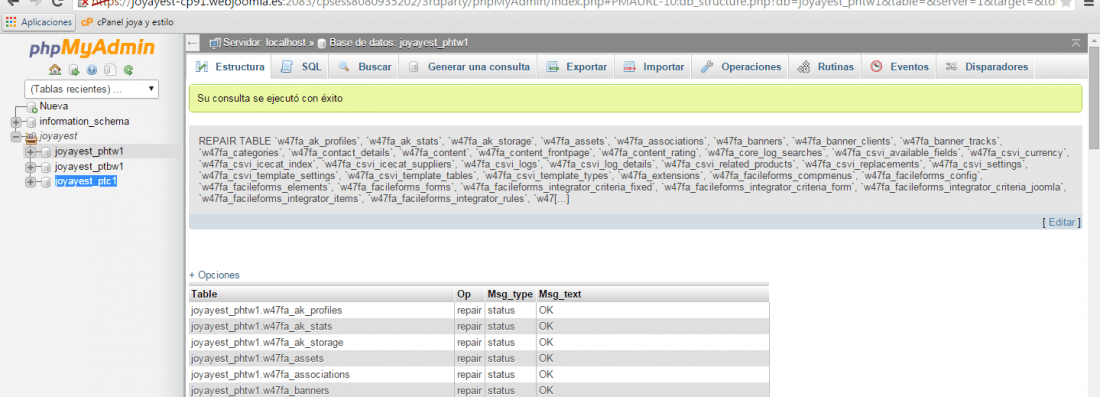
Task: Click the Generar una consulta icon
Action: pos(414,67)
